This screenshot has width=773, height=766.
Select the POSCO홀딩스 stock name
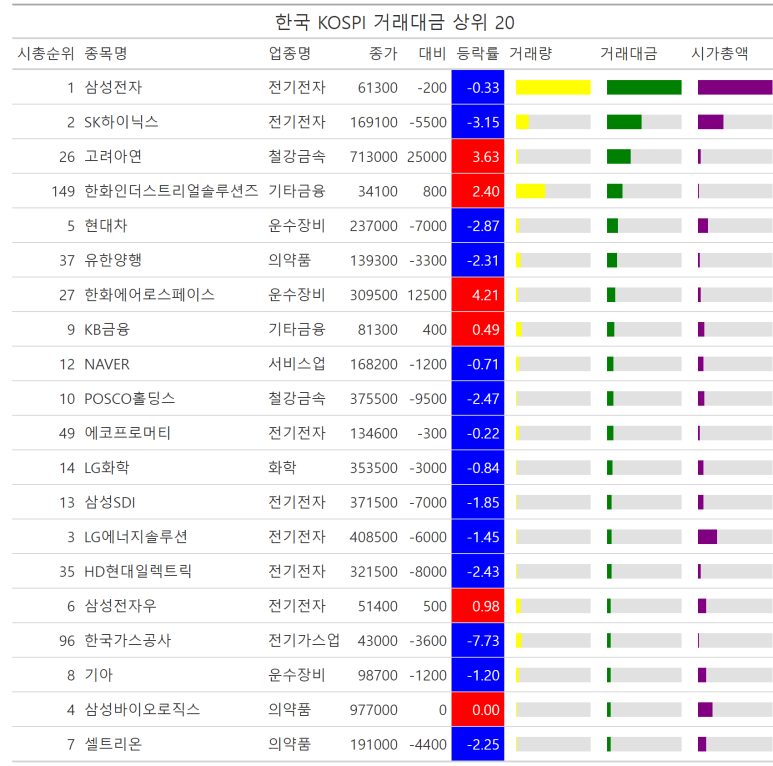coord(130,399)
